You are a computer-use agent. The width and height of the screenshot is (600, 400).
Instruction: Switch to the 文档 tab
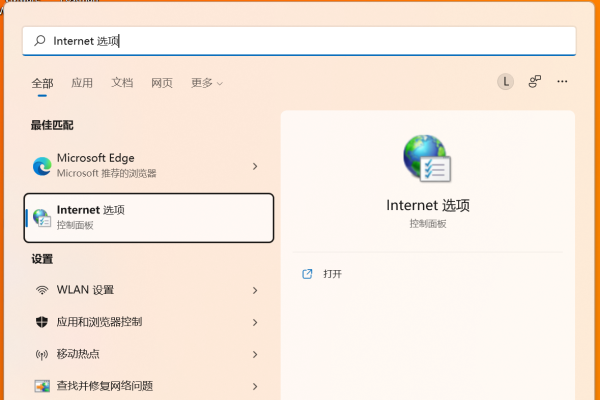click(122, 83)
